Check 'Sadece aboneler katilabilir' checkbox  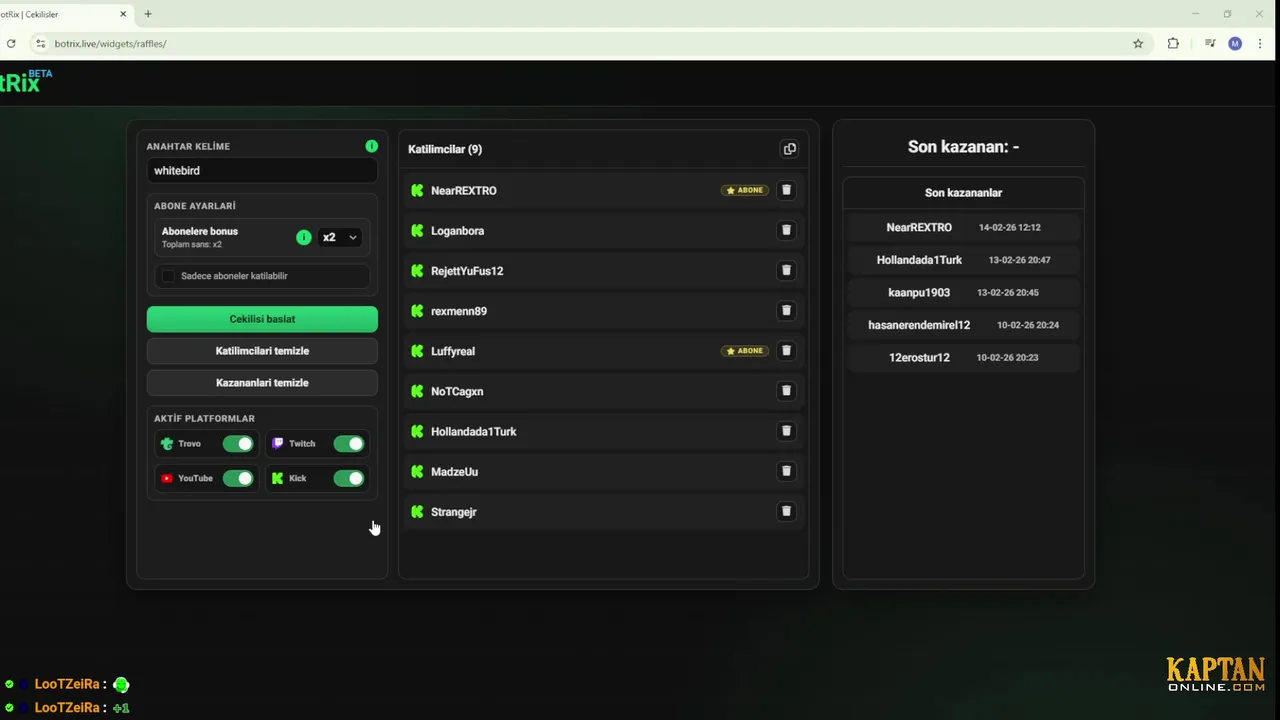click(x=168, y=276)
